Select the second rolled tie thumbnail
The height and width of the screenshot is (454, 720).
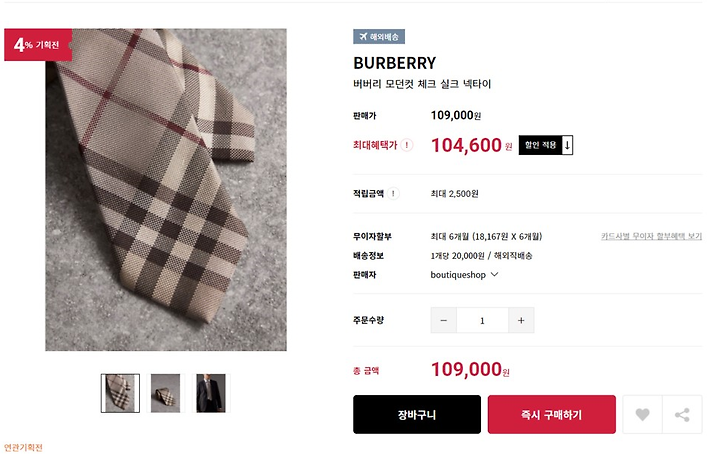tap(165, 393)
